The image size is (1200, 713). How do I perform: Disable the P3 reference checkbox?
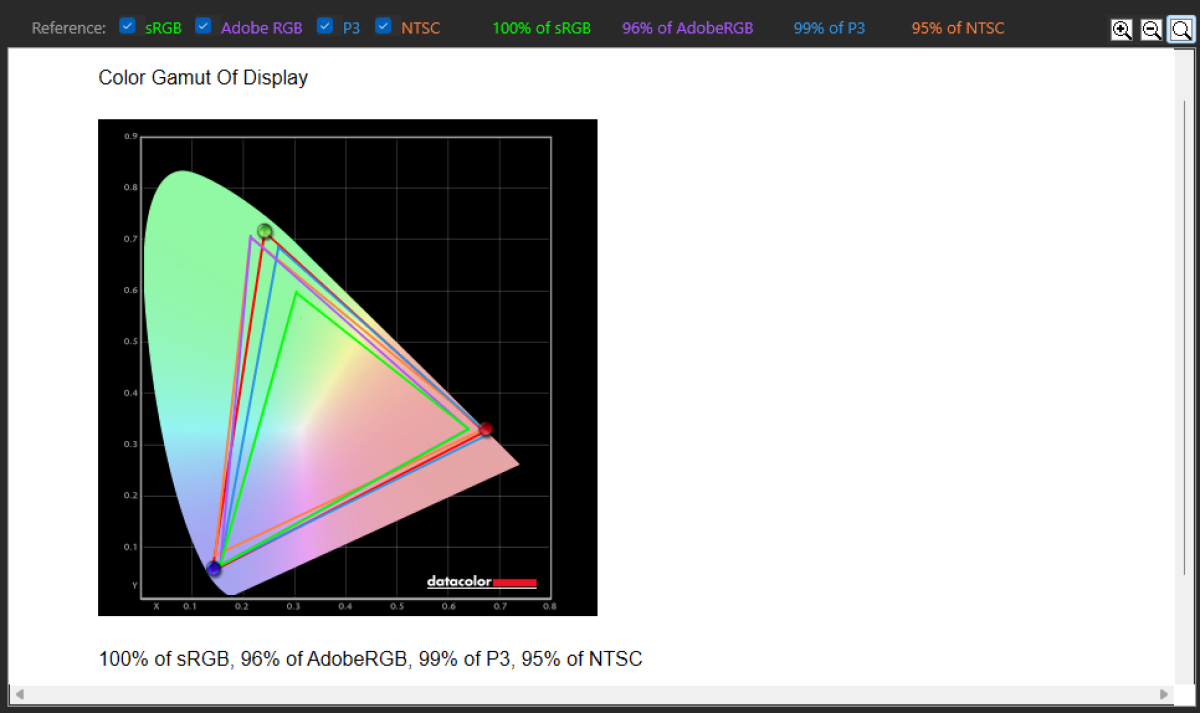[x=325, y=27]
